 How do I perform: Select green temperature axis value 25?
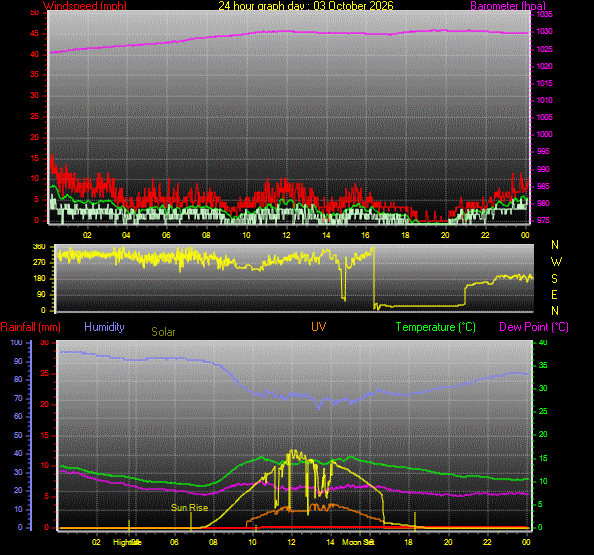[543, 411]
